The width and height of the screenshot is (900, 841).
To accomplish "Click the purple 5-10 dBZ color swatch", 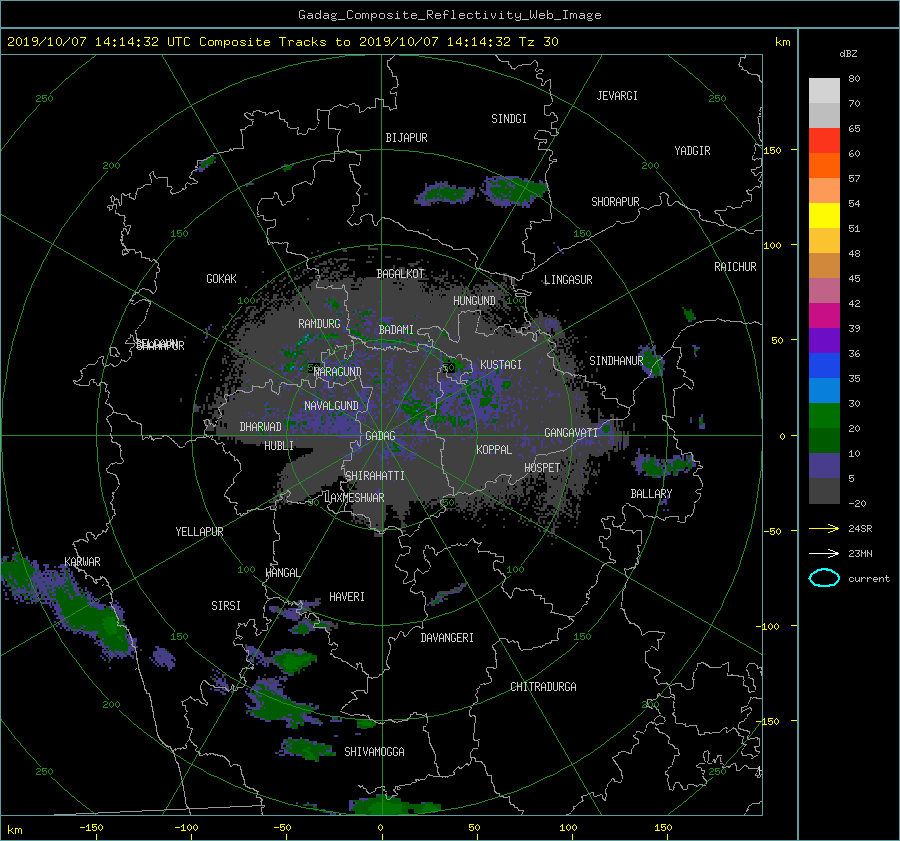I will click(x=824, y=466).
